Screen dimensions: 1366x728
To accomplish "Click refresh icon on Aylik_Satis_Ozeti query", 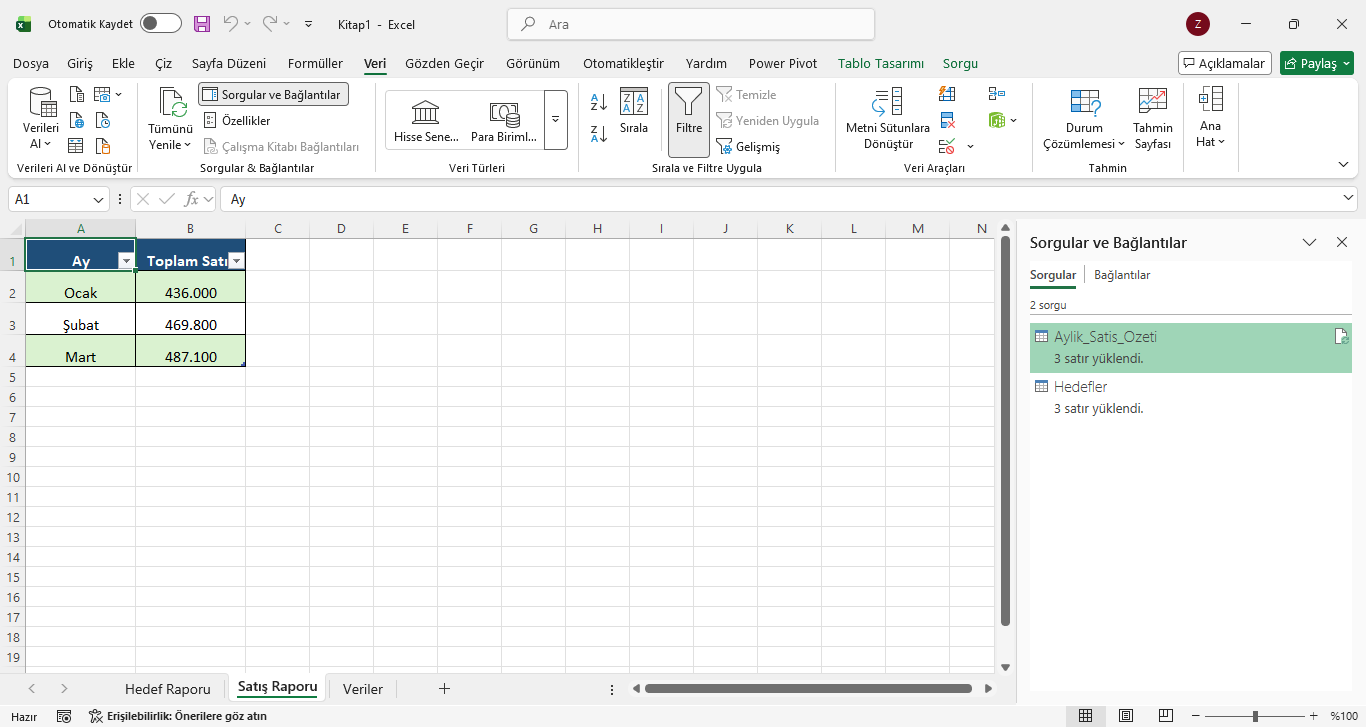I will pos(1342,337).
